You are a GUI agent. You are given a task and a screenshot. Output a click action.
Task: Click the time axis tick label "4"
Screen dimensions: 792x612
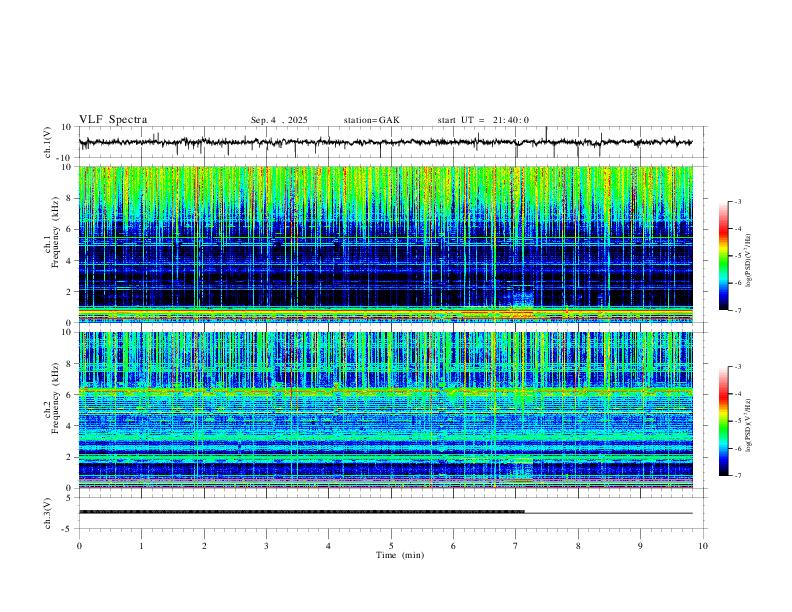[328, 546]
